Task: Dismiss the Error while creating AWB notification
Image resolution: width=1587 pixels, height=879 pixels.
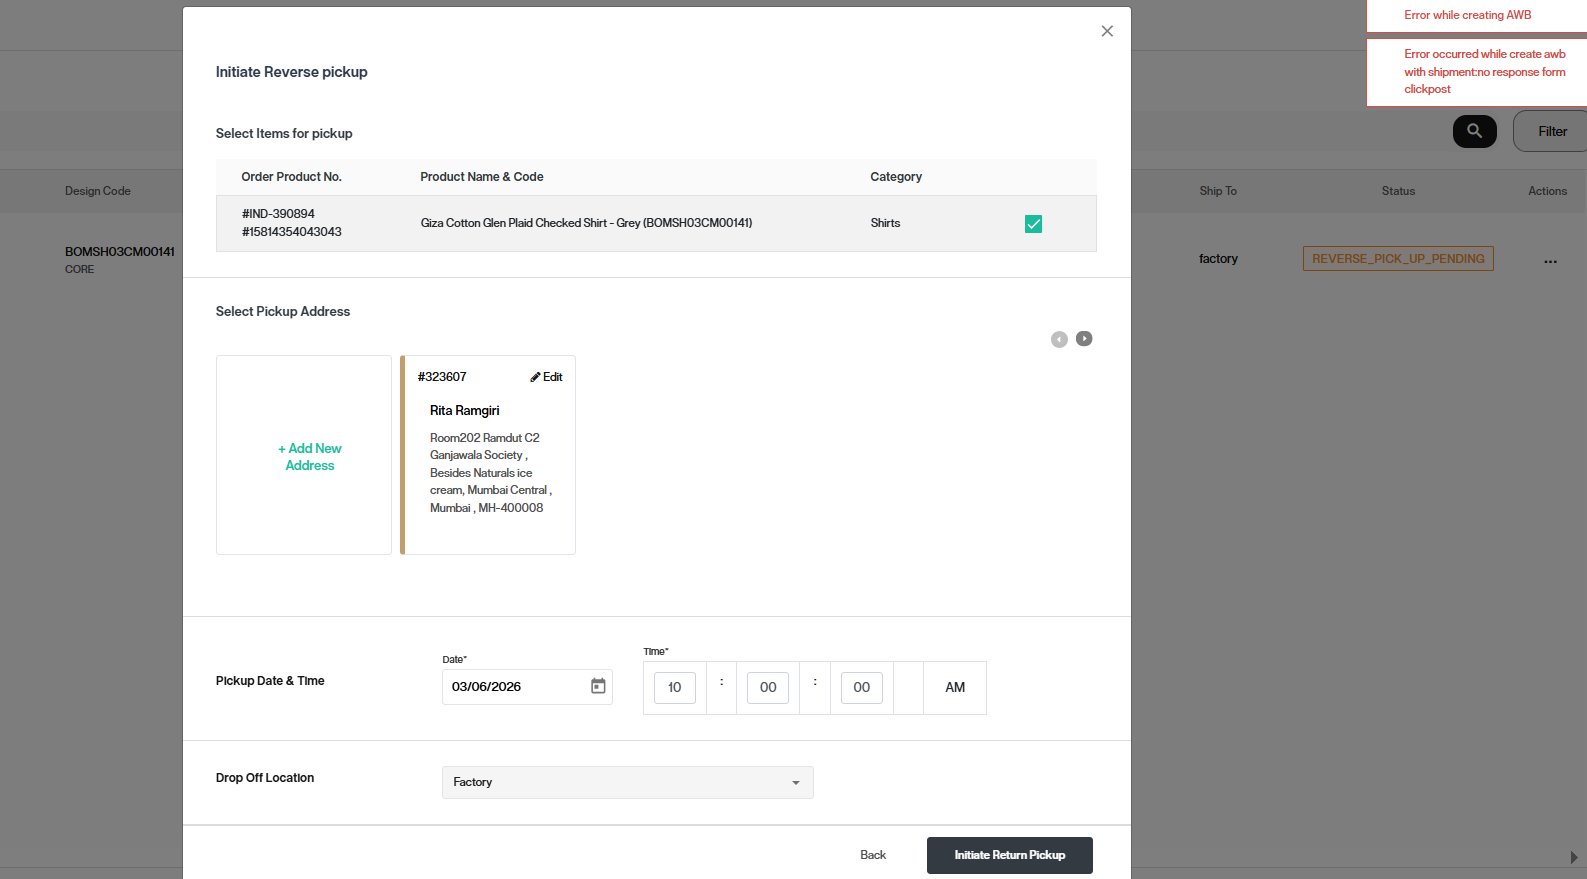Action: pyautogui.click(x=1476, y=15)
